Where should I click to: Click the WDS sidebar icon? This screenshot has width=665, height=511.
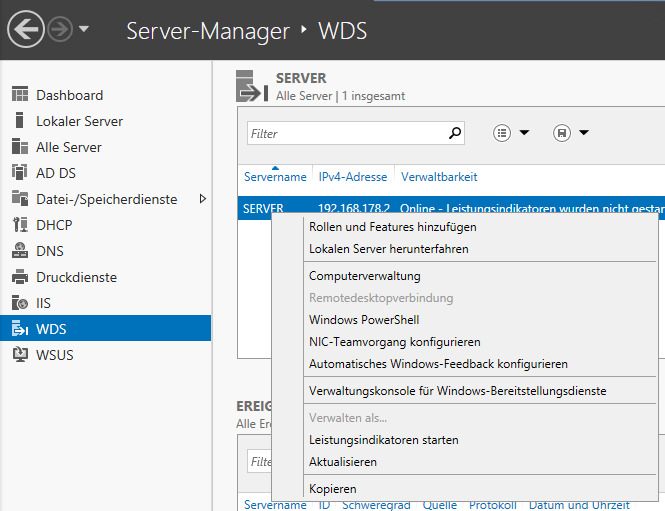pos(20,329)
